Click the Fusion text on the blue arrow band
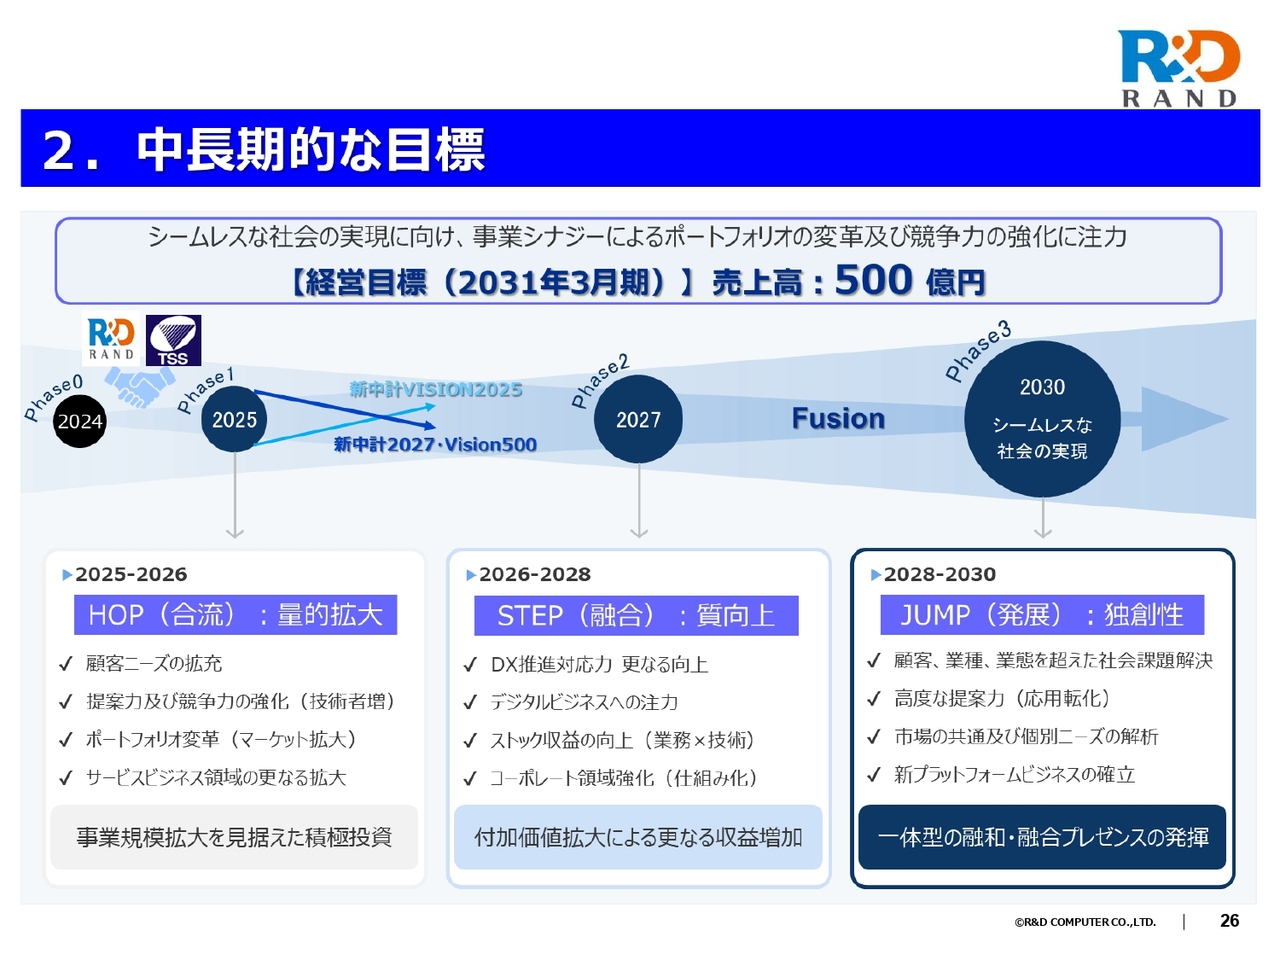 click(x=838, y=419)
